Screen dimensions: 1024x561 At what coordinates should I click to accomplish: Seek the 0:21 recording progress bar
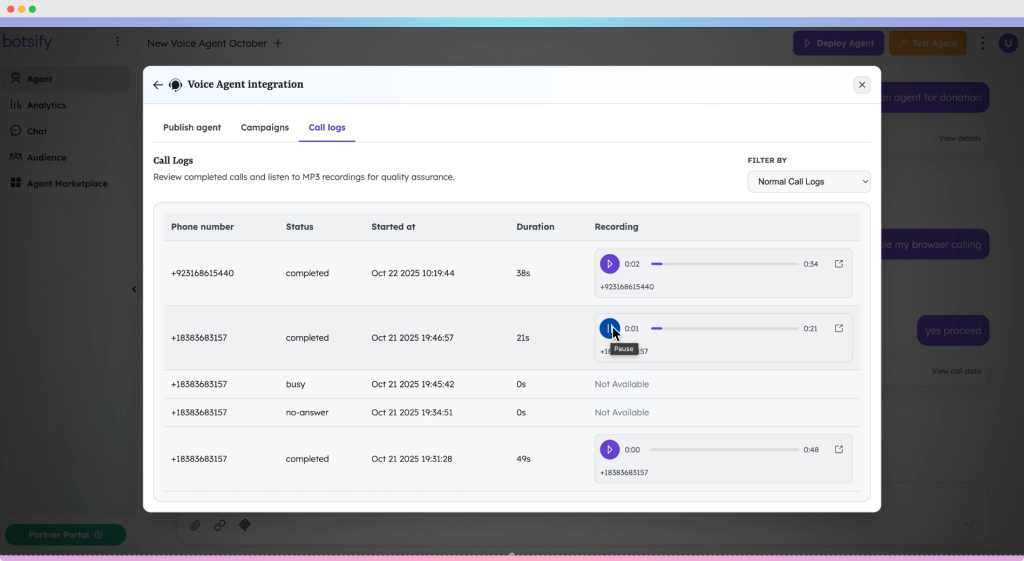(724, 329)
